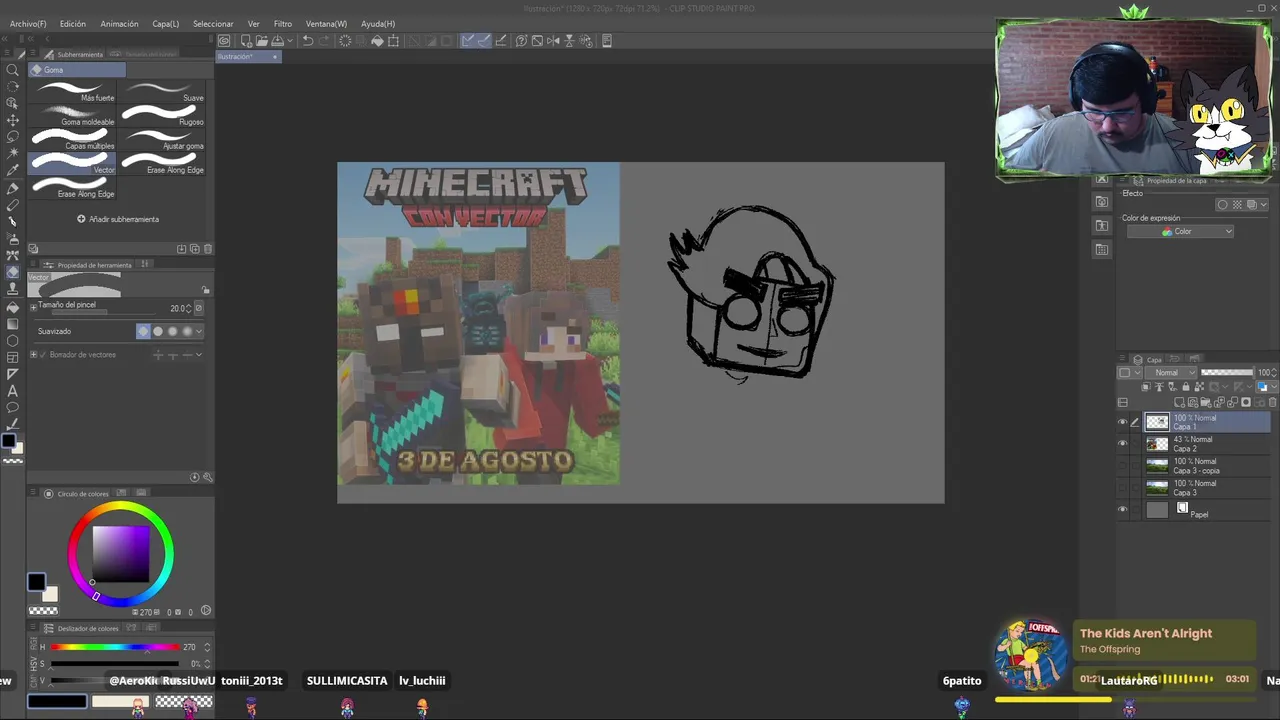
Task: Adjust the layer opacity slider
Action: tap(1227, 372)
